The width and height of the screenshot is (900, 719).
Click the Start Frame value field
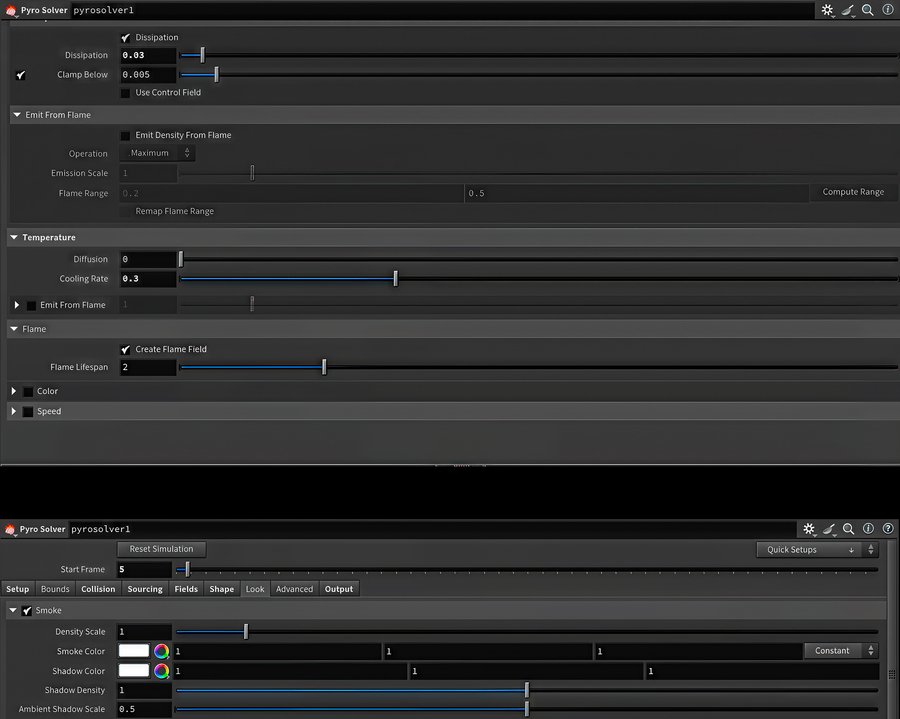coord(144,569)
